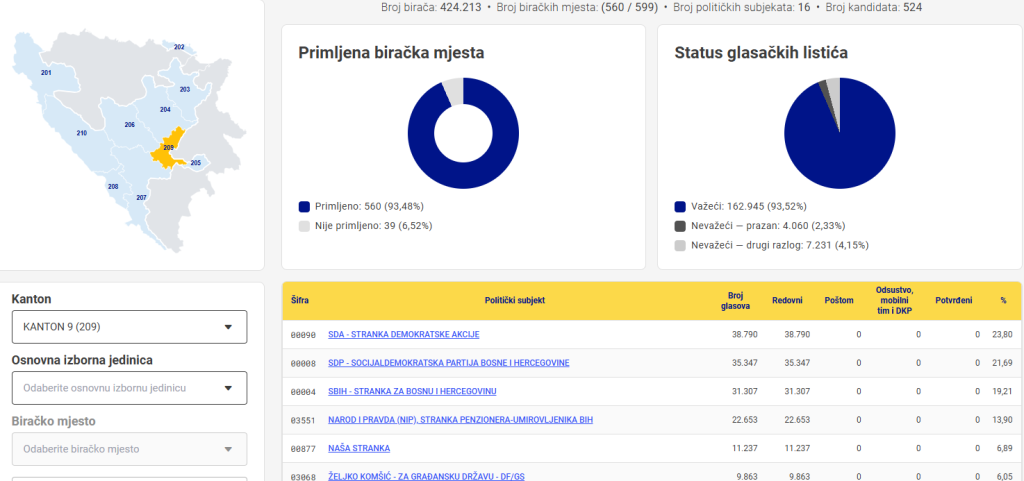
Task: Click code 00008 in SDP row
Action: [x=303, y=363]
